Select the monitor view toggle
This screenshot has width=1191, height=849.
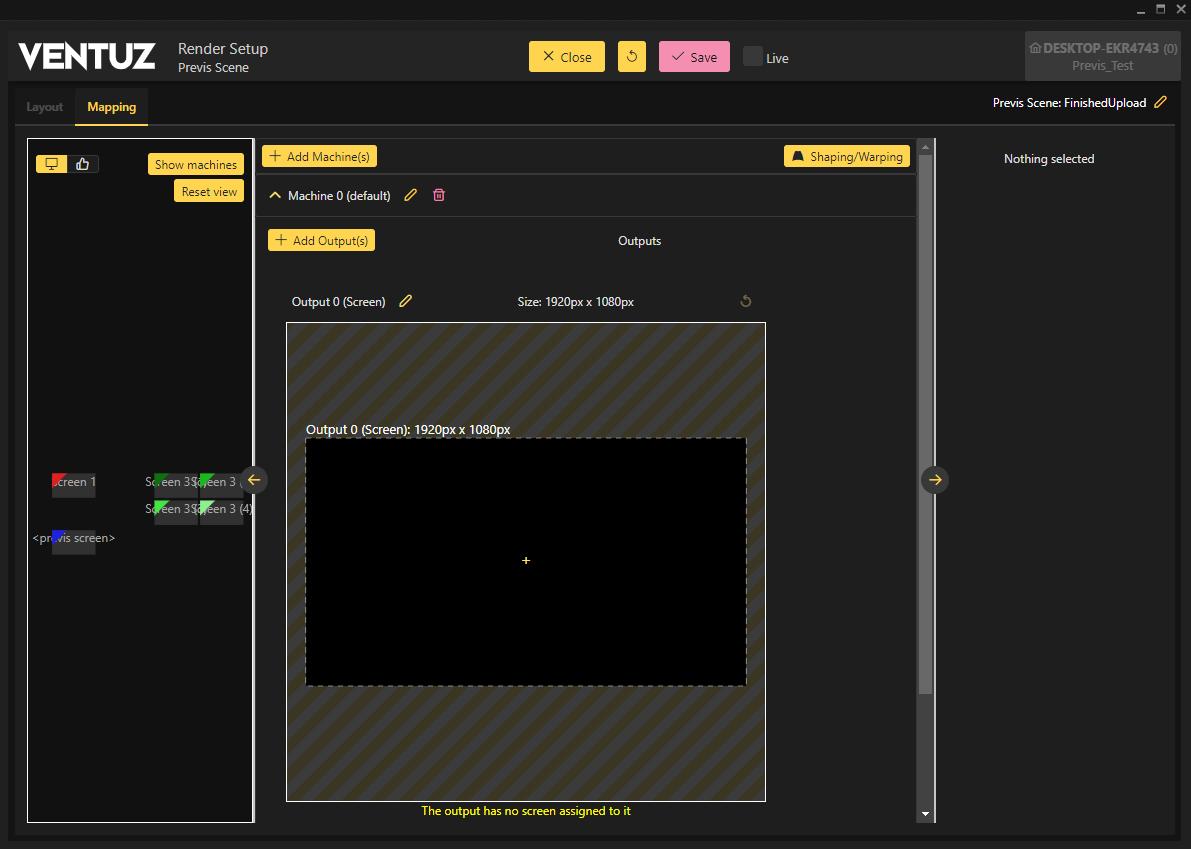click(52, 164)
